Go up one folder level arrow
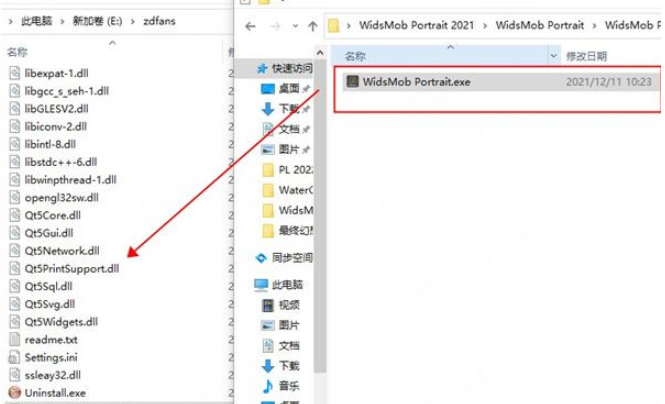Screen dimensions: 665x404 [x=313, y=26]
